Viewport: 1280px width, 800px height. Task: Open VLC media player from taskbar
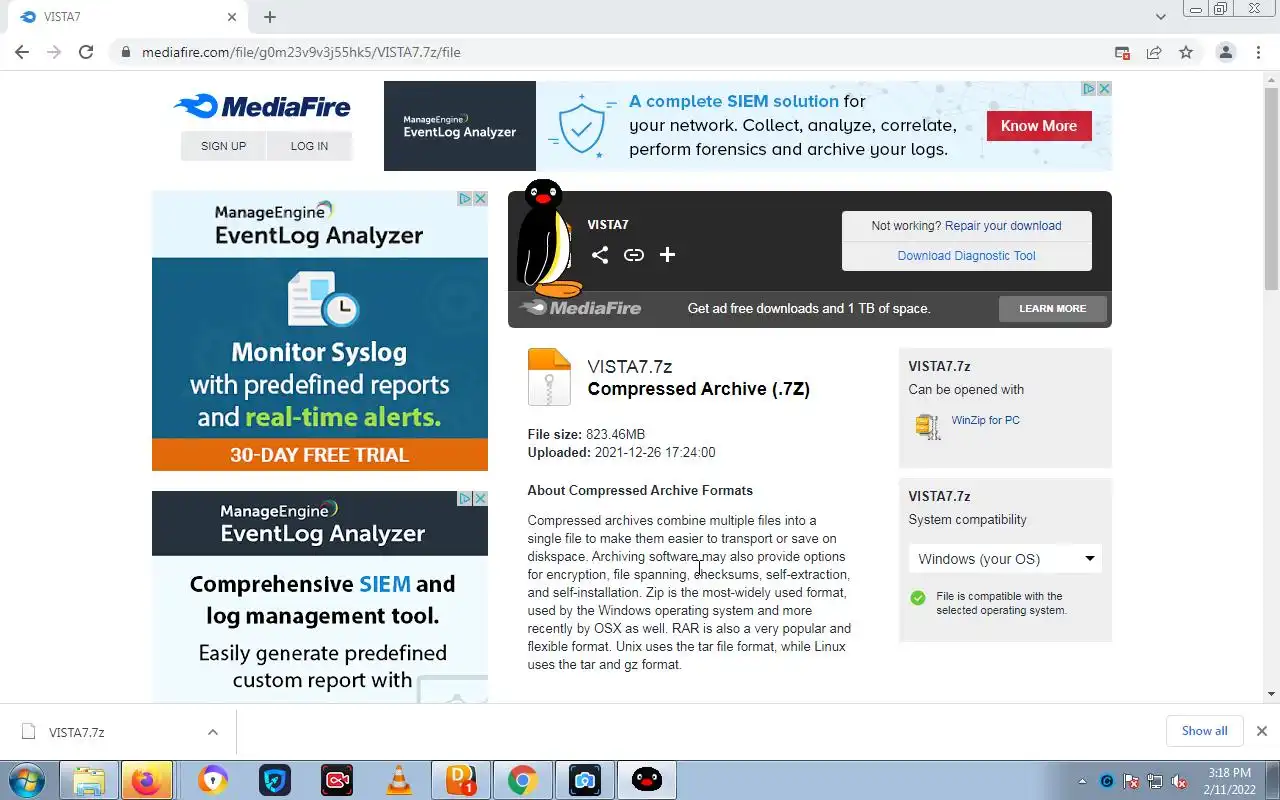(x=398, y=780)
